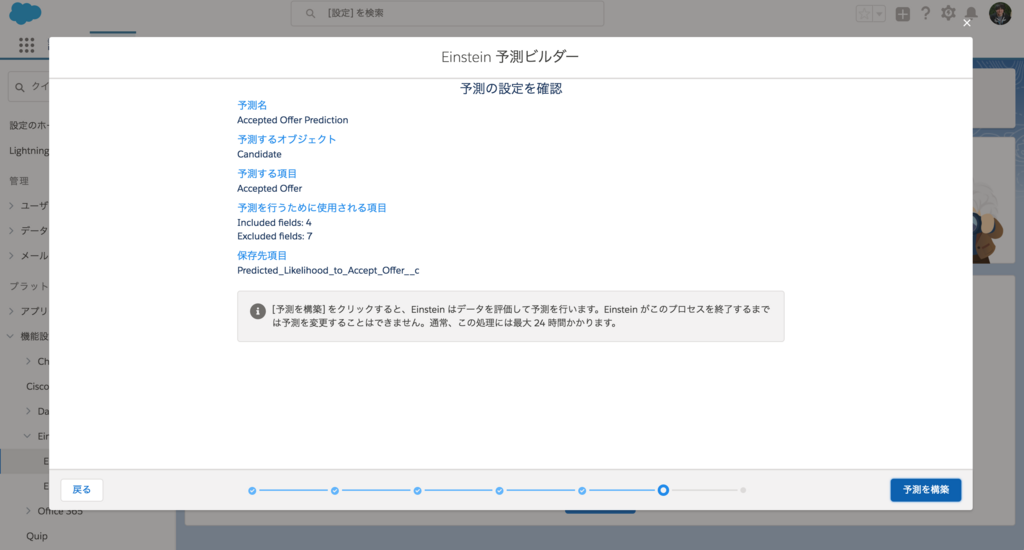The width and height of the screenshot is (1024, 550).
Task: Click the Salesforce cloud logo
Action: (x=25, y=13)
